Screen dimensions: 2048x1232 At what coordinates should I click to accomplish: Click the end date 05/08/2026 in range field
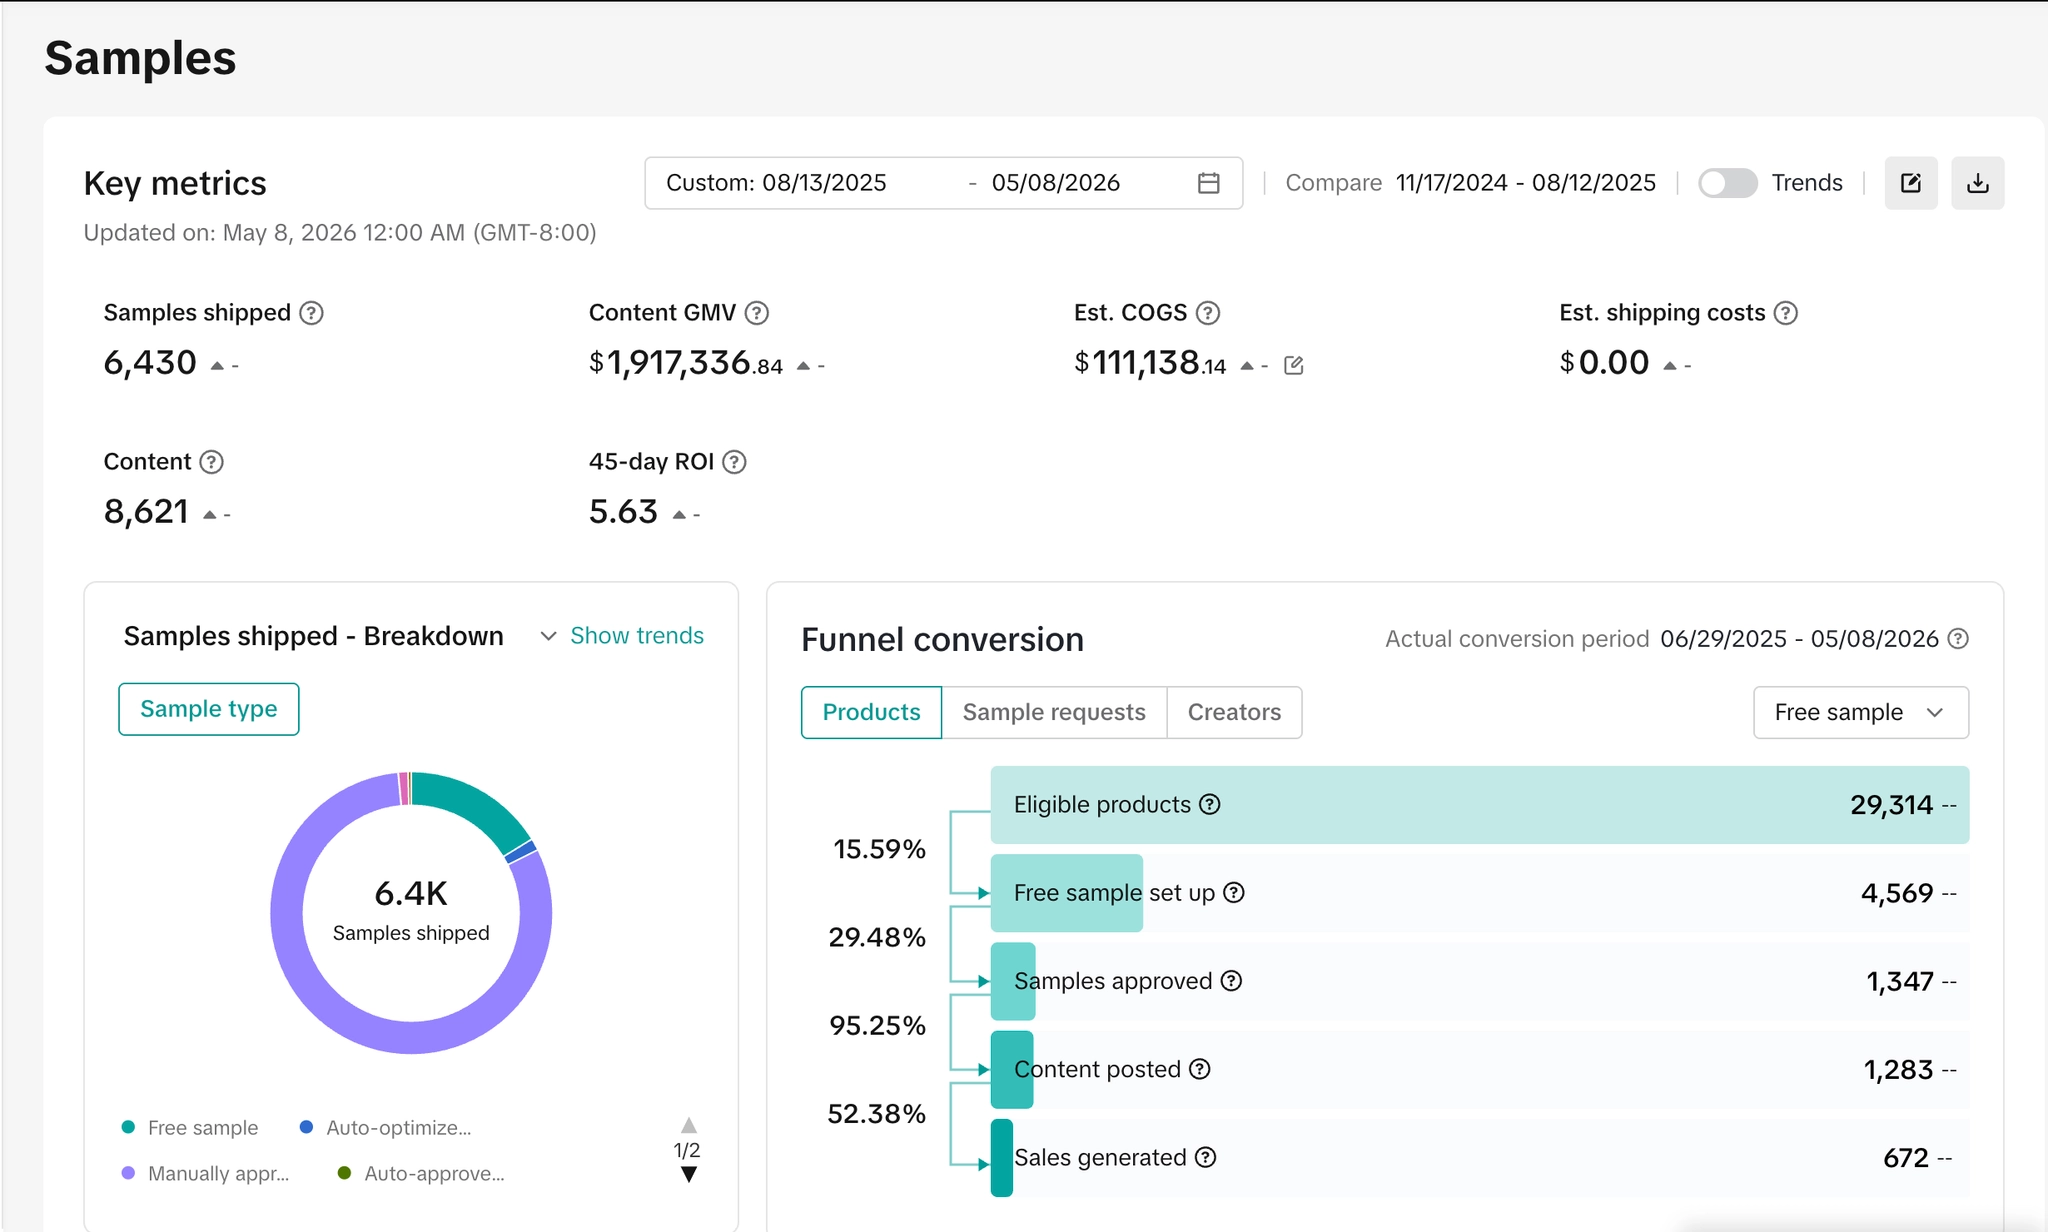tap(1056, 183)
